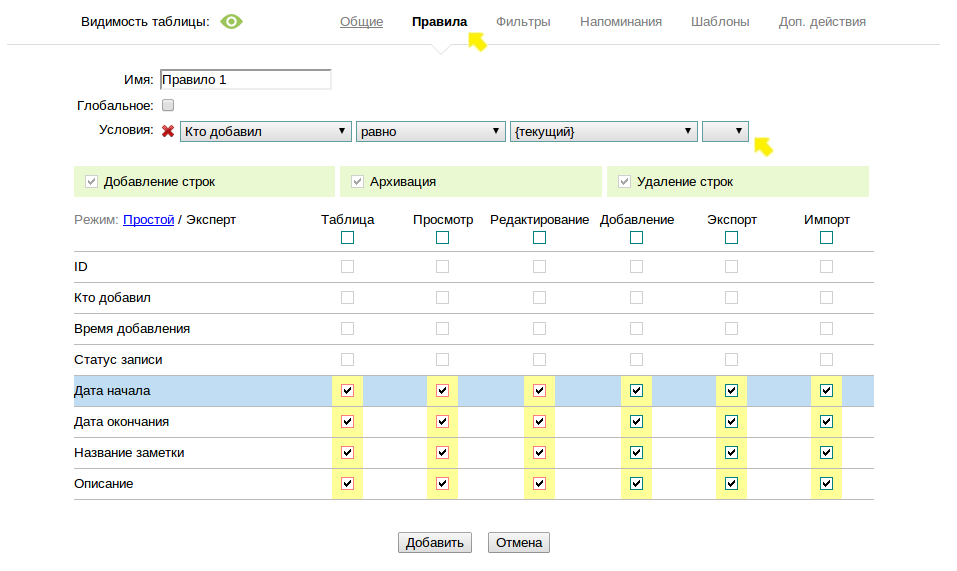The width and height of the screenshot is (957, 571).
Task: Open the Доп. действия tab
Action: (x=822, y=21)
